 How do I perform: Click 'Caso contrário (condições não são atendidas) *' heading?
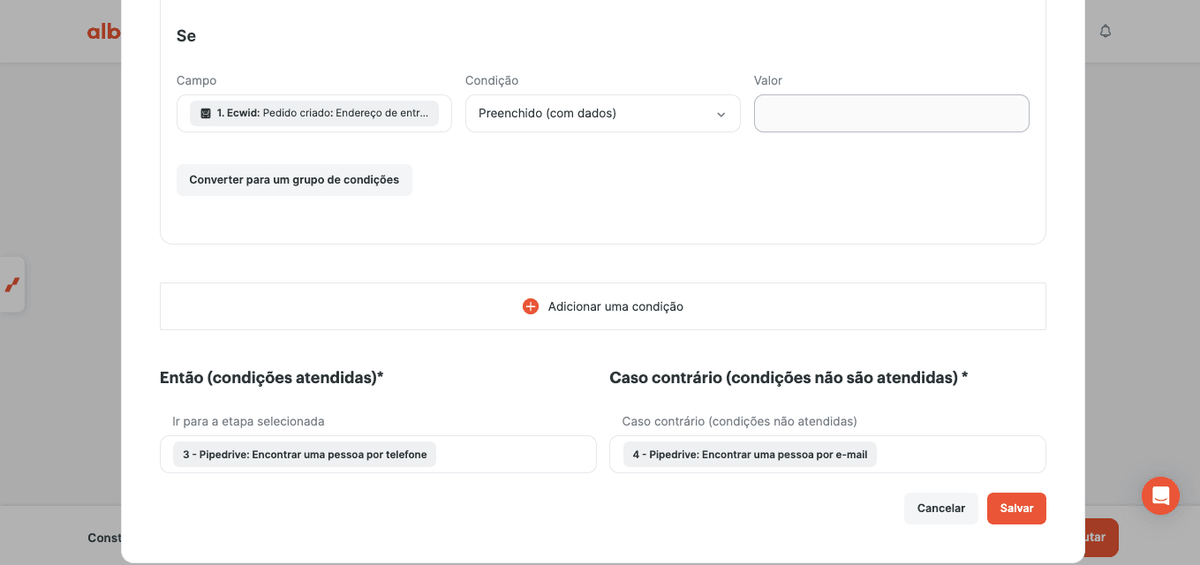788,377
